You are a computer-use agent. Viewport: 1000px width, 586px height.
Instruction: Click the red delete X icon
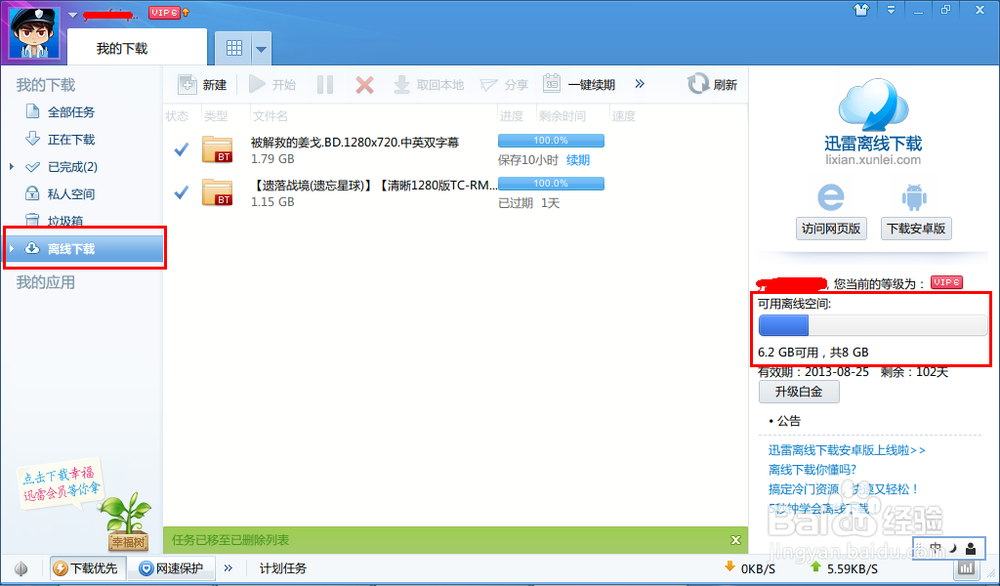coord(364,84)
